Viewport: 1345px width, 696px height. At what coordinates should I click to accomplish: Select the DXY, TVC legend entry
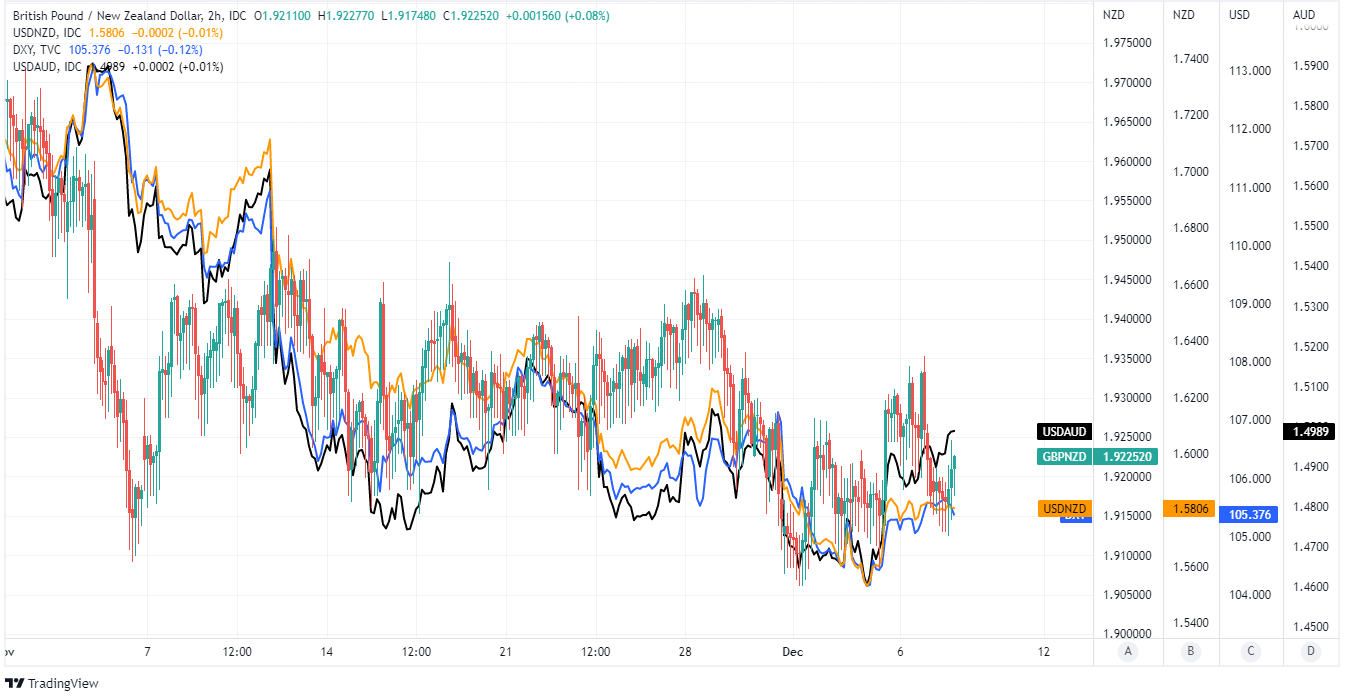click(37, 50)
